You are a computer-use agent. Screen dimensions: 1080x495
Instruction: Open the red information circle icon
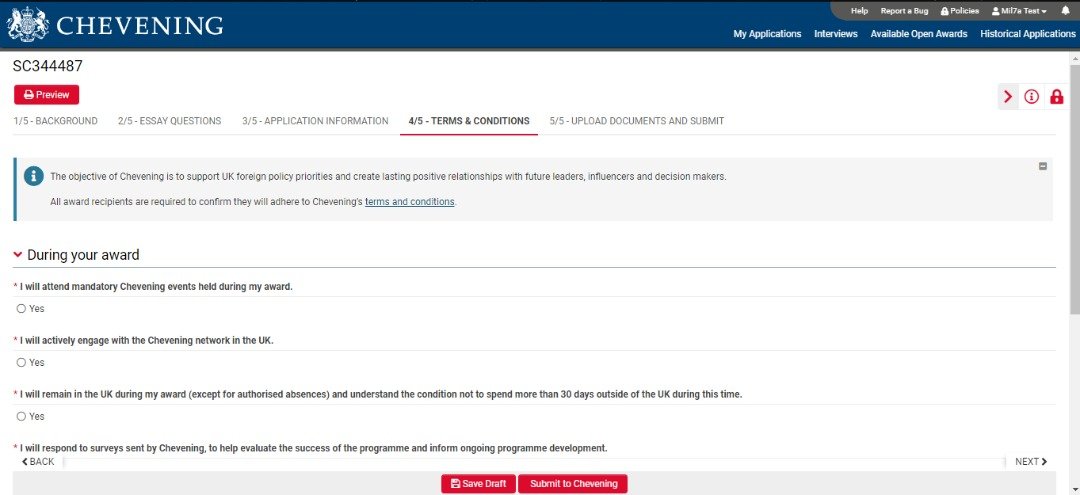pos(1031,96)
